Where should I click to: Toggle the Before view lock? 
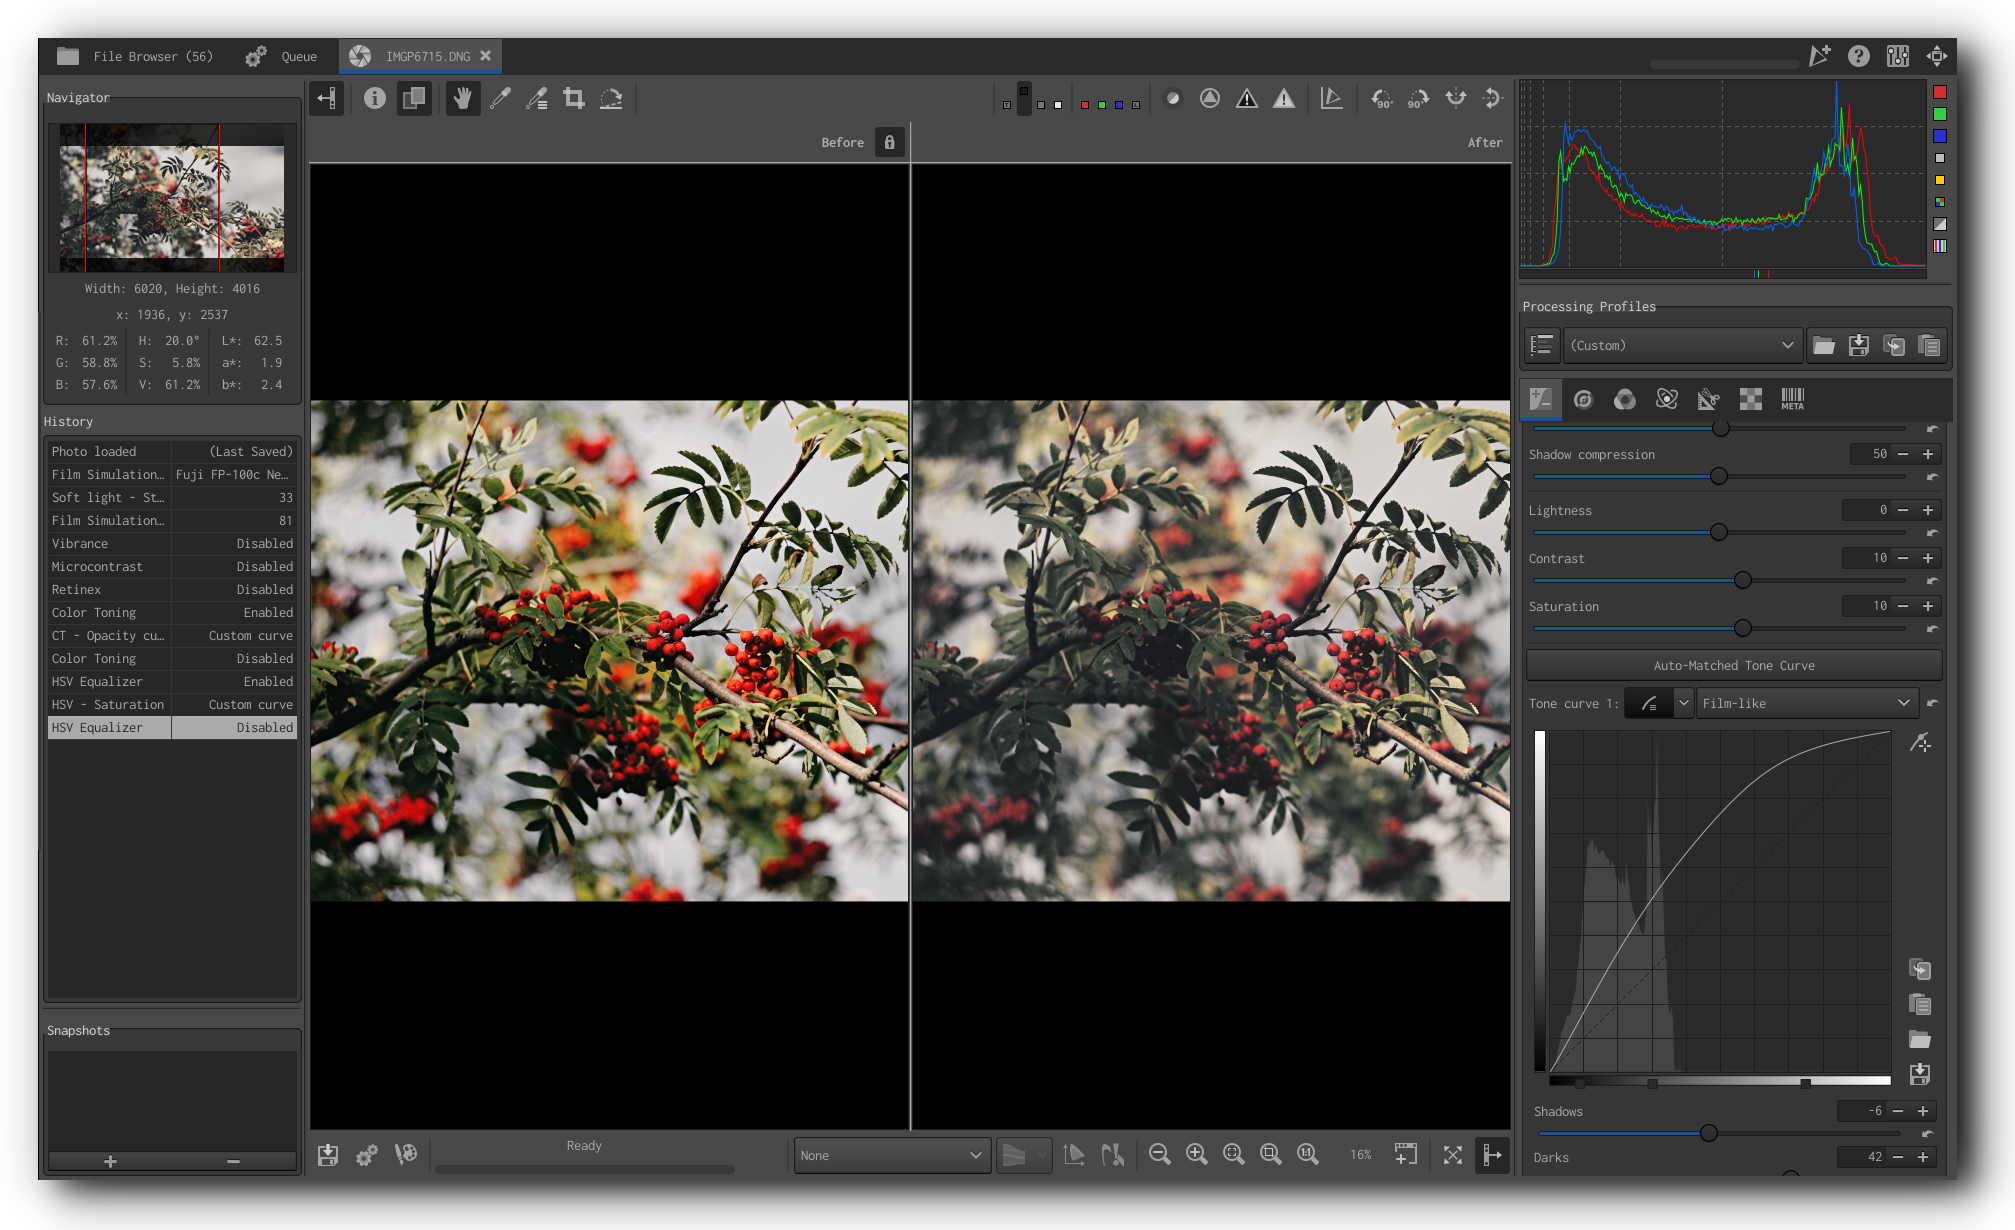point(889,142)
